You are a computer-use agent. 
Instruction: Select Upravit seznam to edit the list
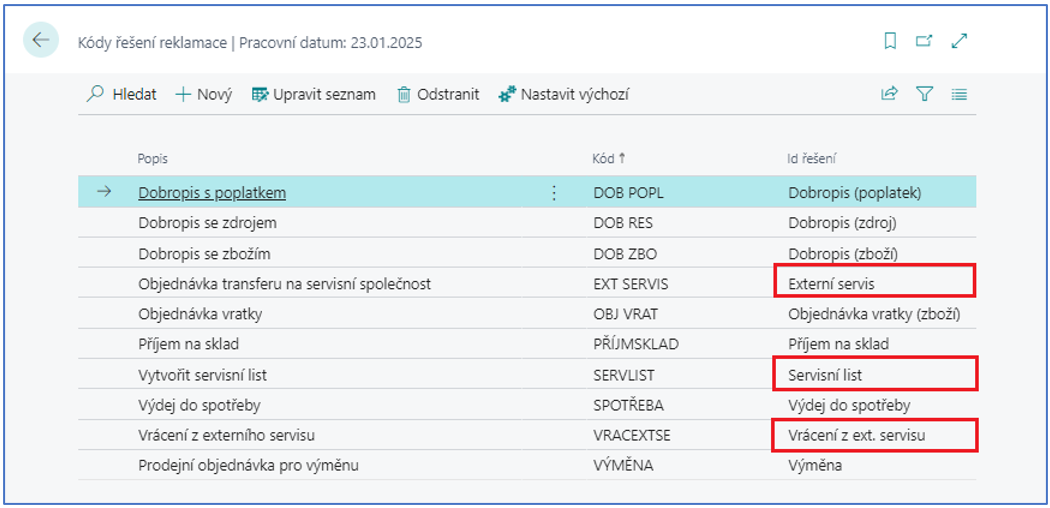pos(313,94)
